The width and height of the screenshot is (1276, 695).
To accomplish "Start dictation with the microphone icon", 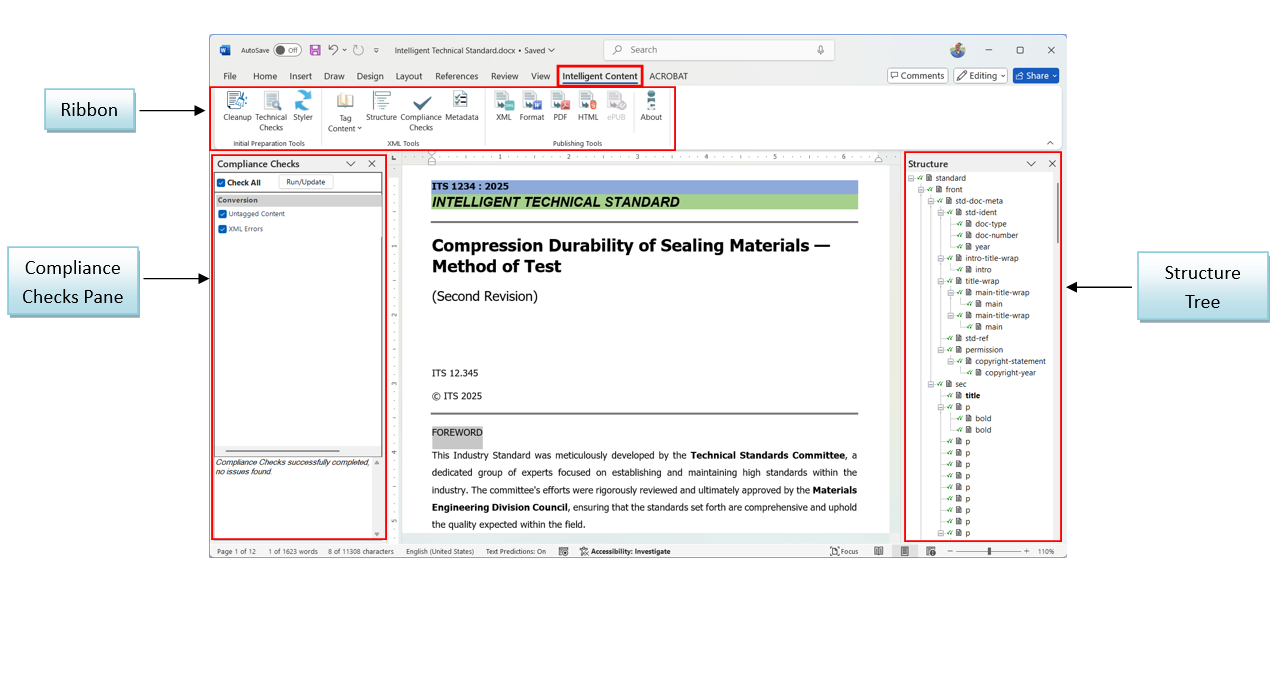I will pyautogui.click(x=821, y=50).
